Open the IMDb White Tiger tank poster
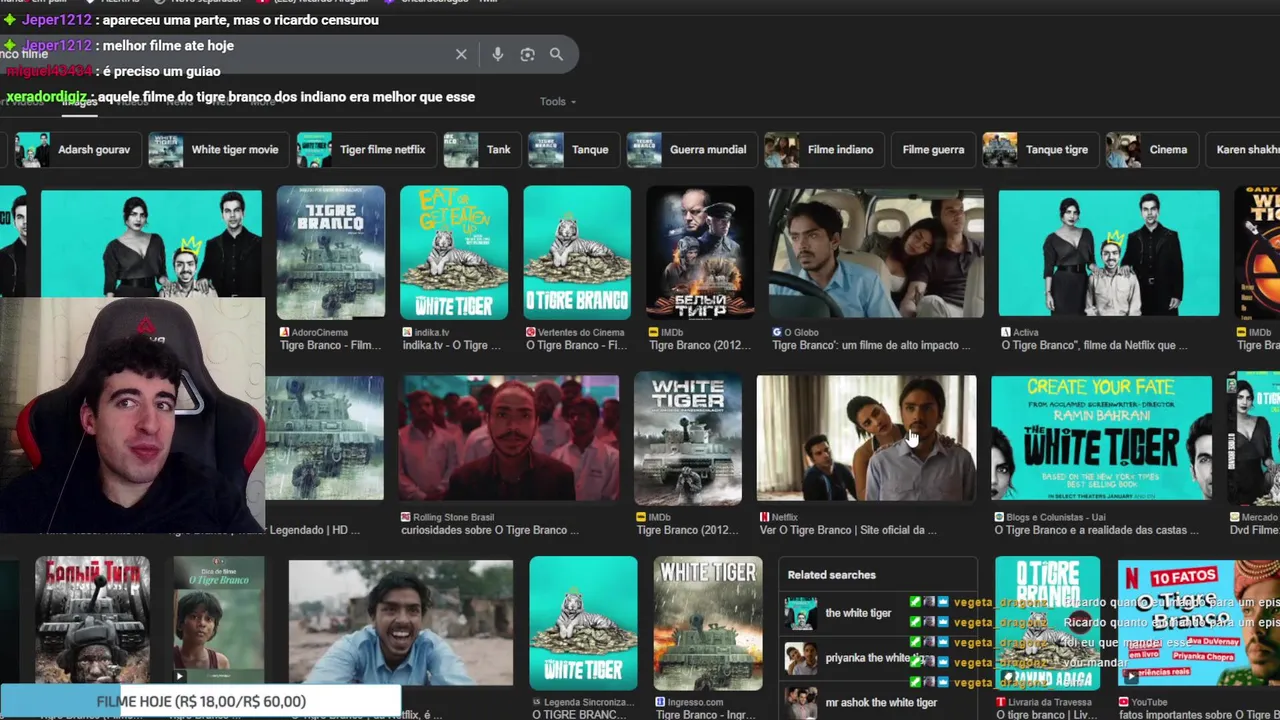The image size is (1280, 720). click(688, 438)
